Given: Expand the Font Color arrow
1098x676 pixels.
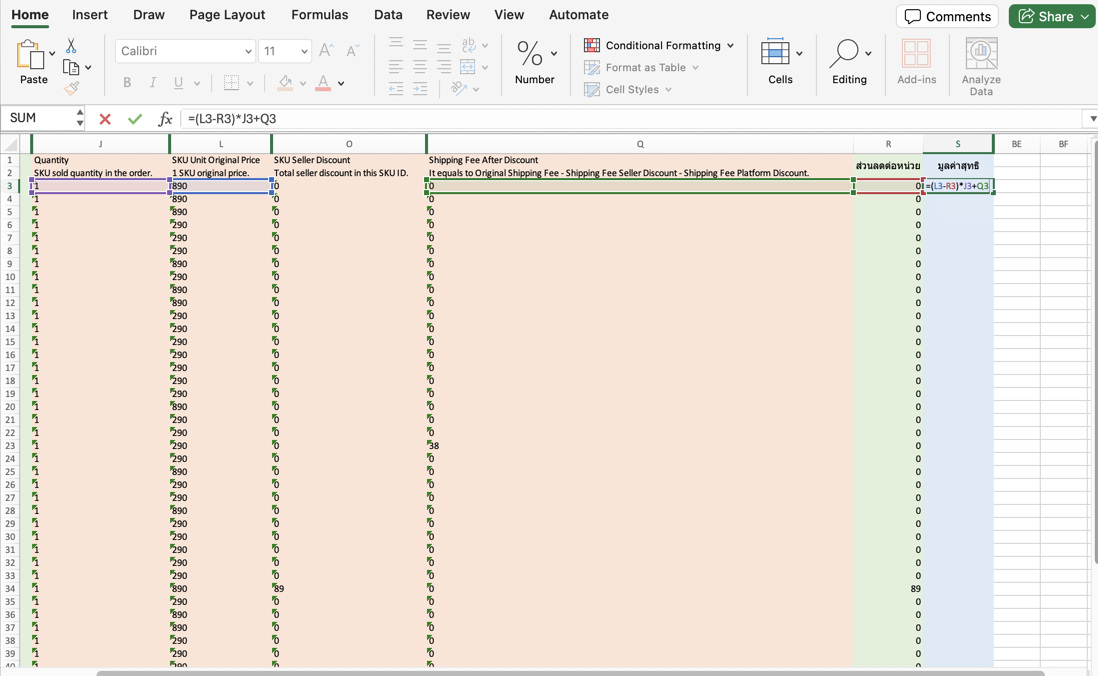Looking at the screenshot, I should pyautogui.click(x=341, y=83).
